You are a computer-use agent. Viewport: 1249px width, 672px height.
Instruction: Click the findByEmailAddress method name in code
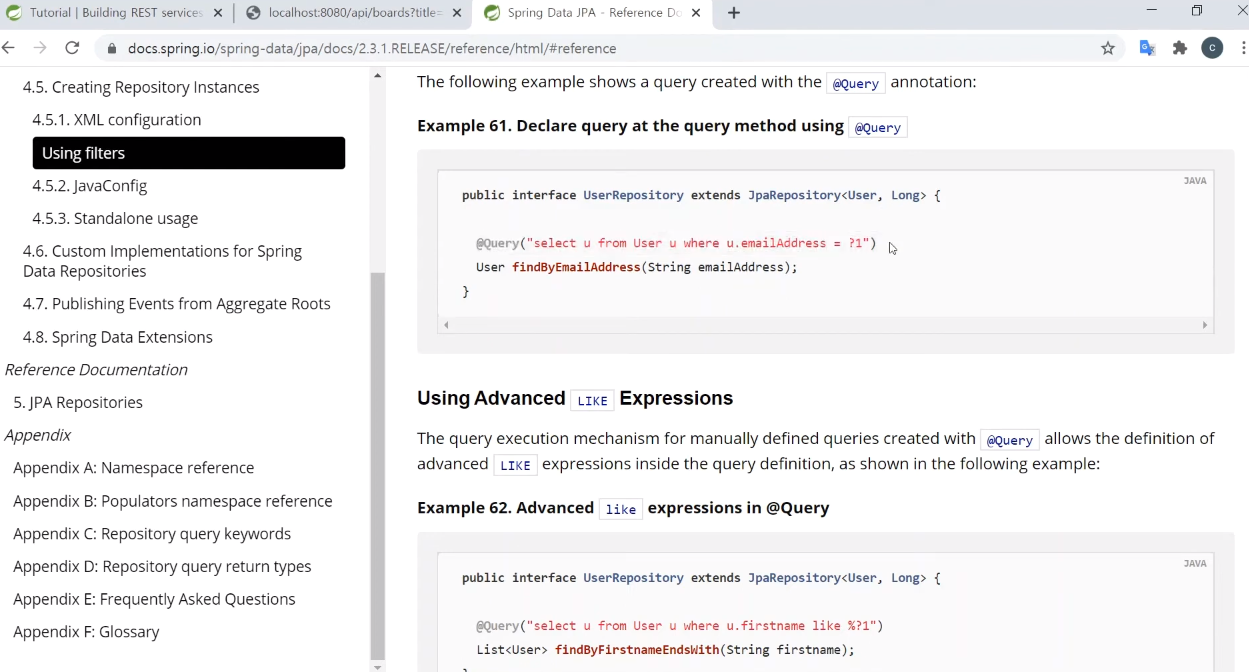pos(576,267)
